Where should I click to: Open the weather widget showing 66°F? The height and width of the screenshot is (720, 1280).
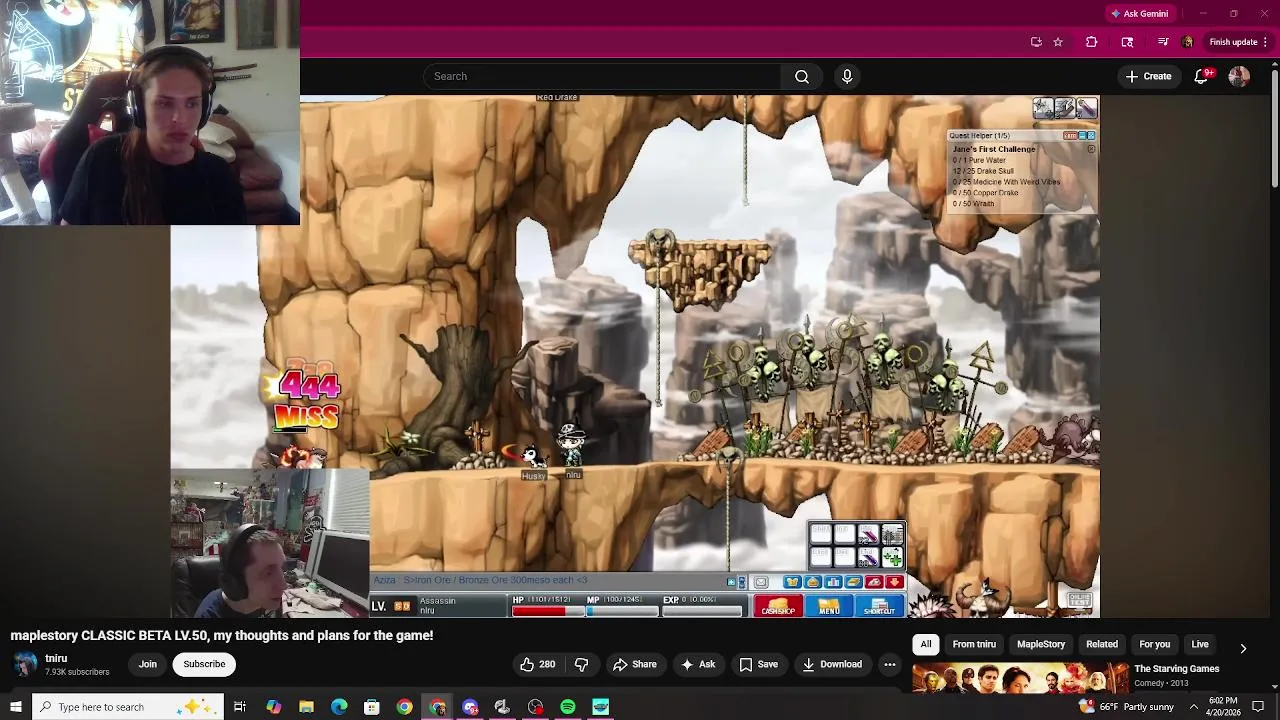pyautogui.click(x=1126, y=707)
